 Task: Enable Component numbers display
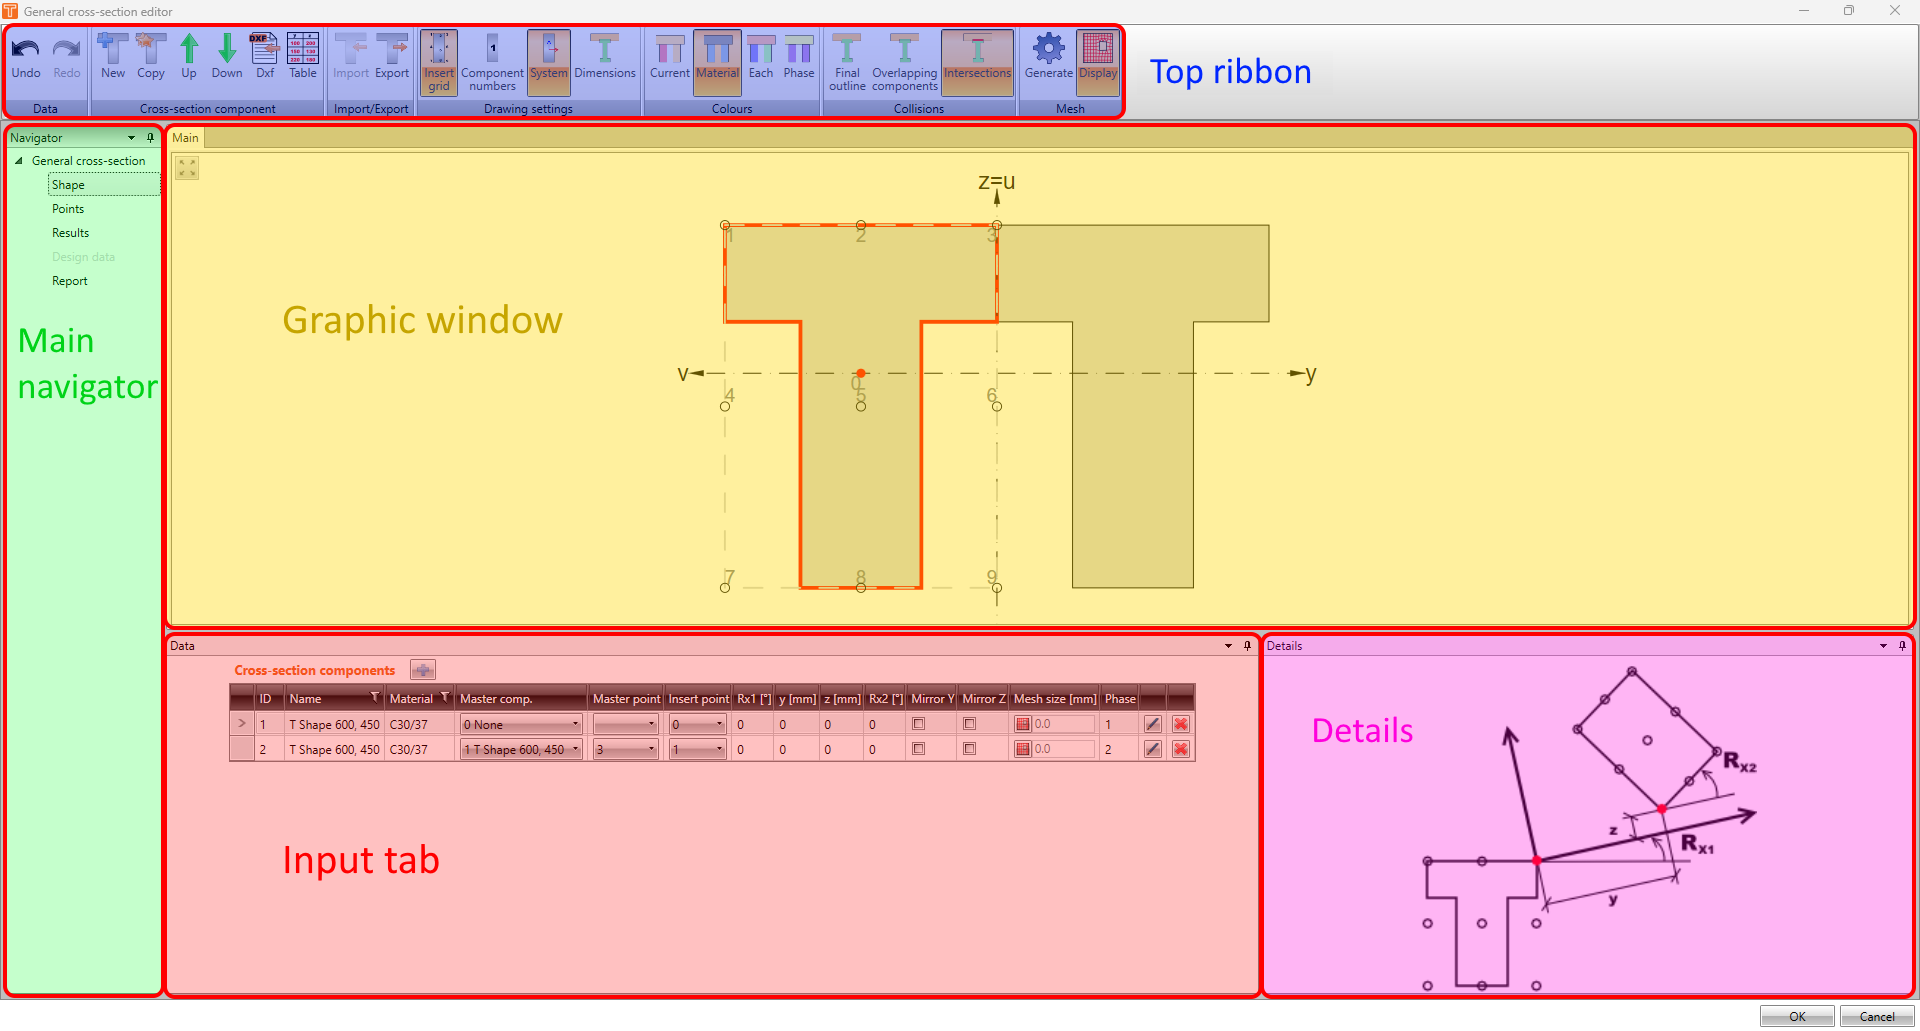coord(492,62)
